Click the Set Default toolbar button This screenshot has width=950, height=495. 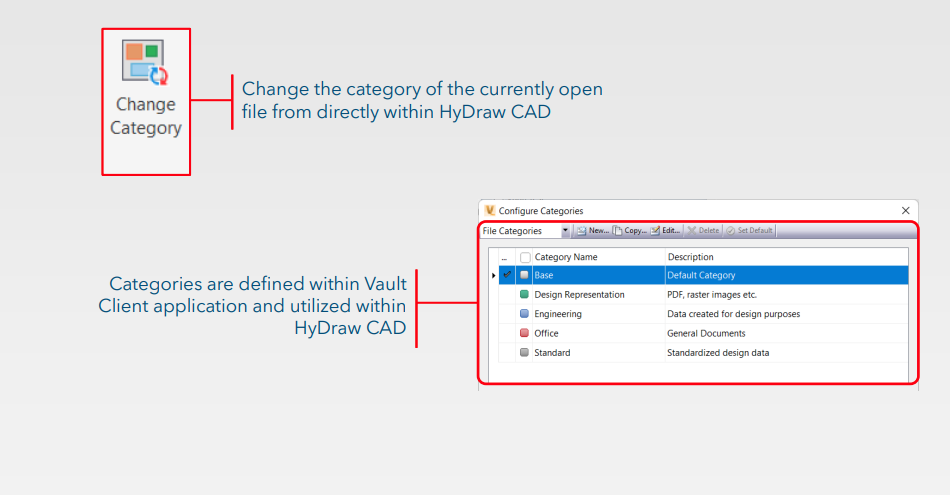click(x=749, y=231)
